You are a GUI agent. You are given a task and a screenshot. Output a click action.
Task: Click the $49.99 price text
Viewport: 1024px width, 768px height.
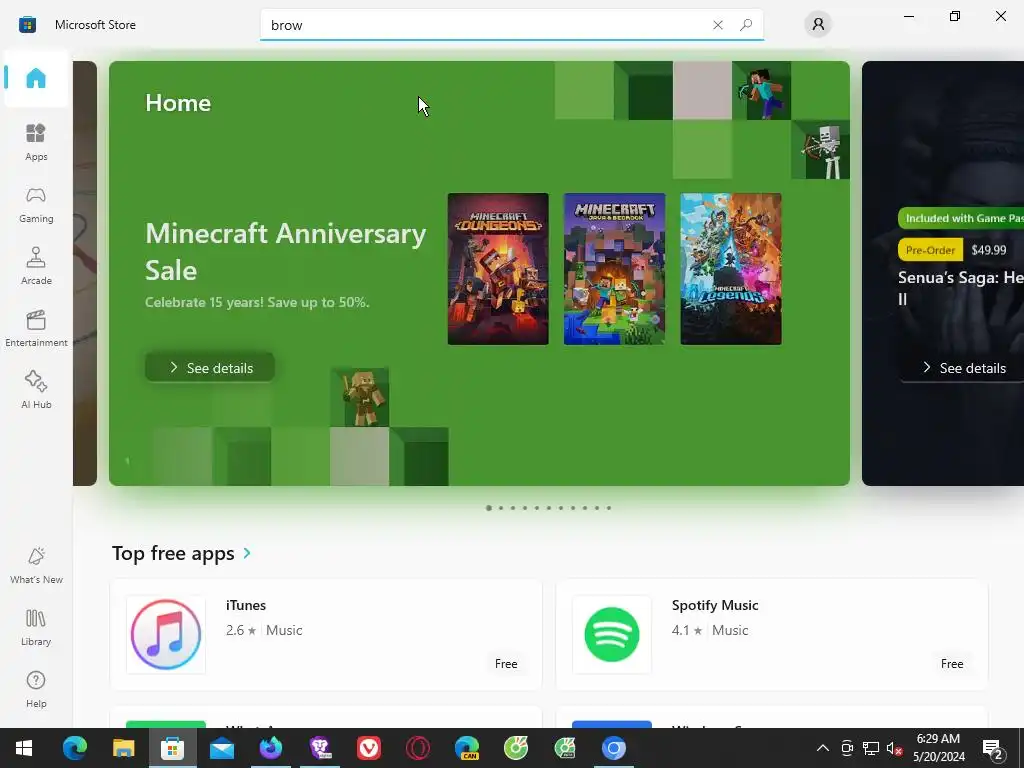click(989, 250)
